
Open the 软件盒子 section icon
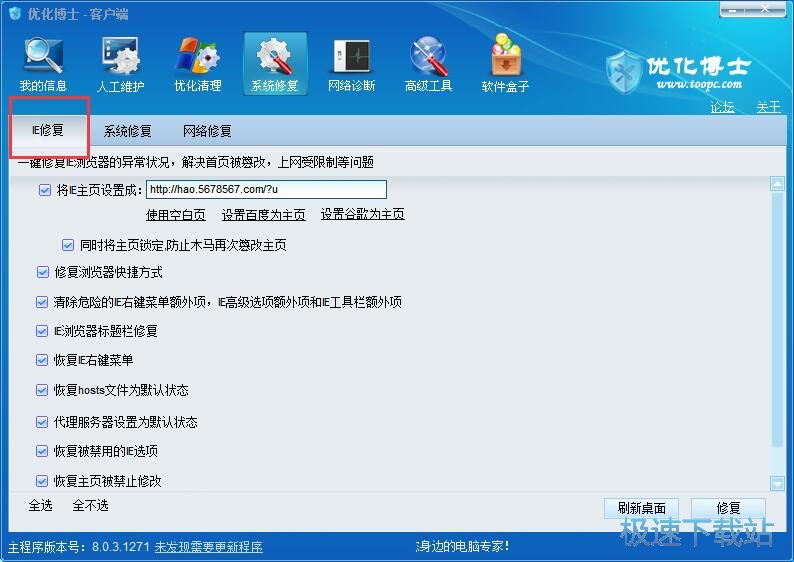(505, 63)
